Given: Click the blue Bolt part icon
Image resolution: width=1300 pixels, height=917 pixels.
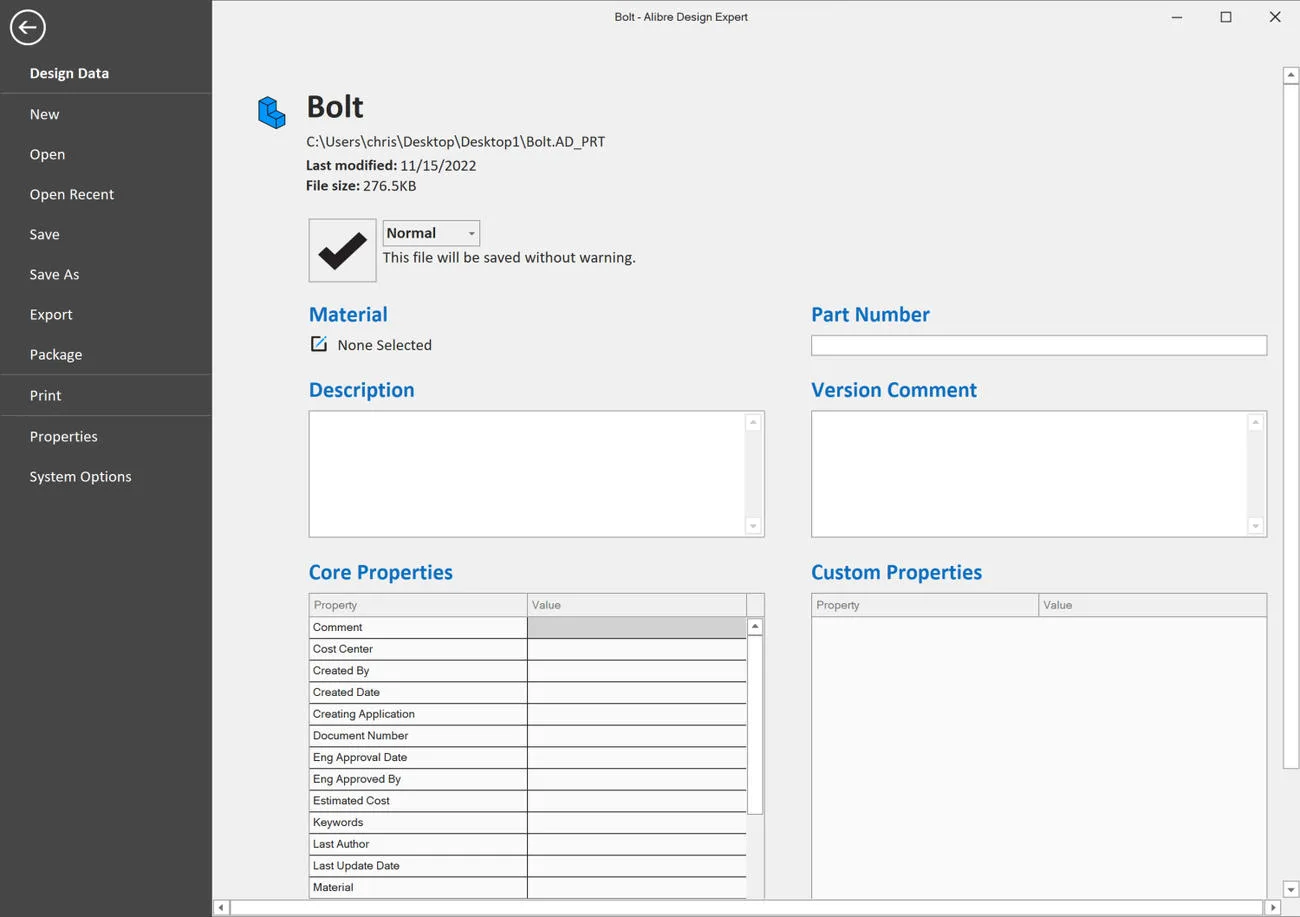Looking at the screenshot, I should point(271,112).
